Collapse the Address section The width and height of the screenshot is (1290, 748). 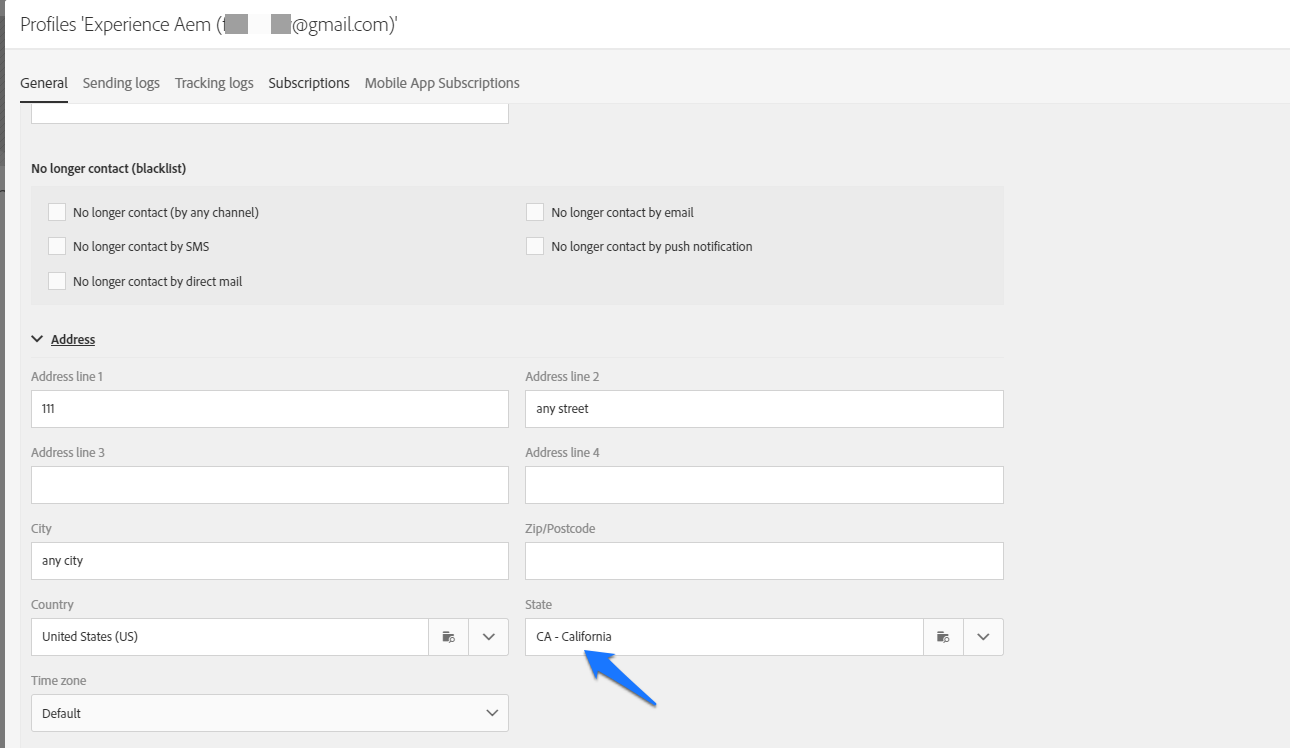[37, 338]
